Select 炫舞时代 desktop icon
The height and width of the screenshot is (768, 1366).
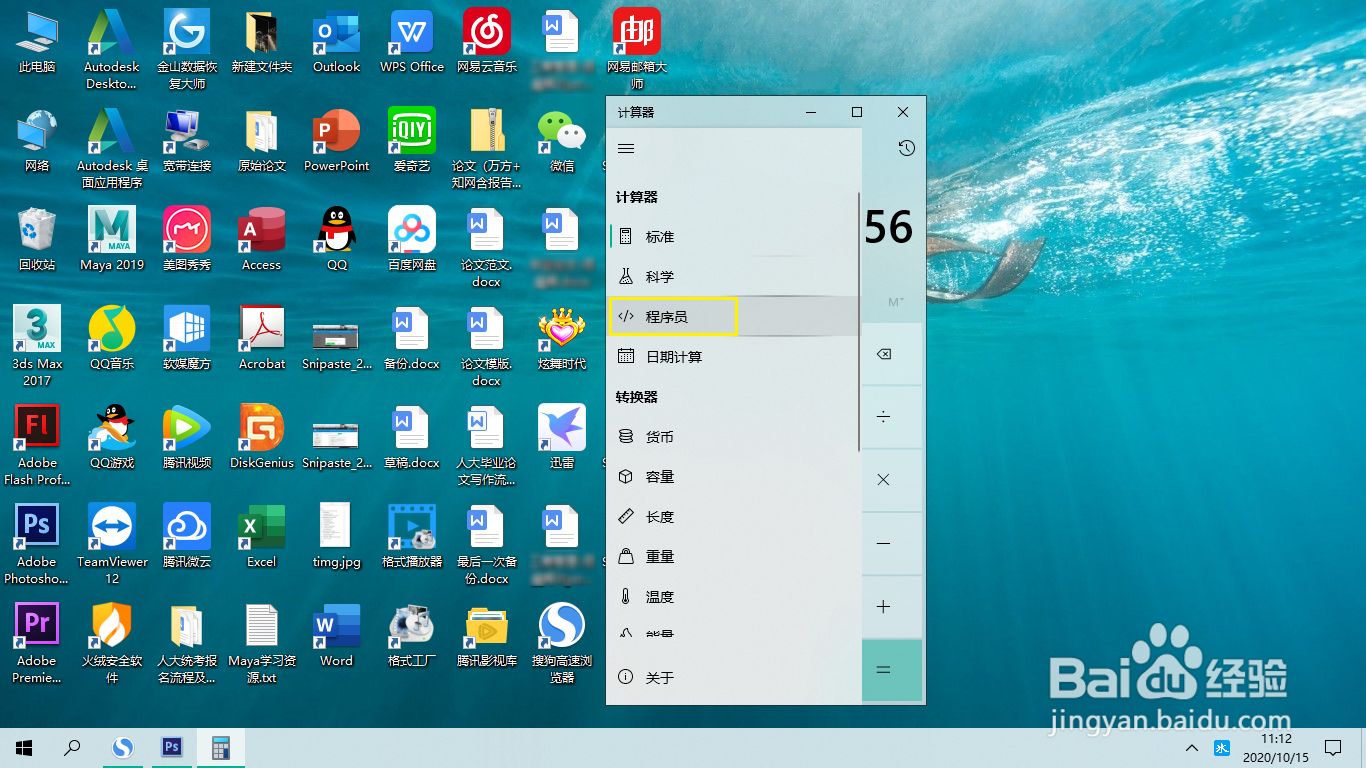click(x=562, y=340)
